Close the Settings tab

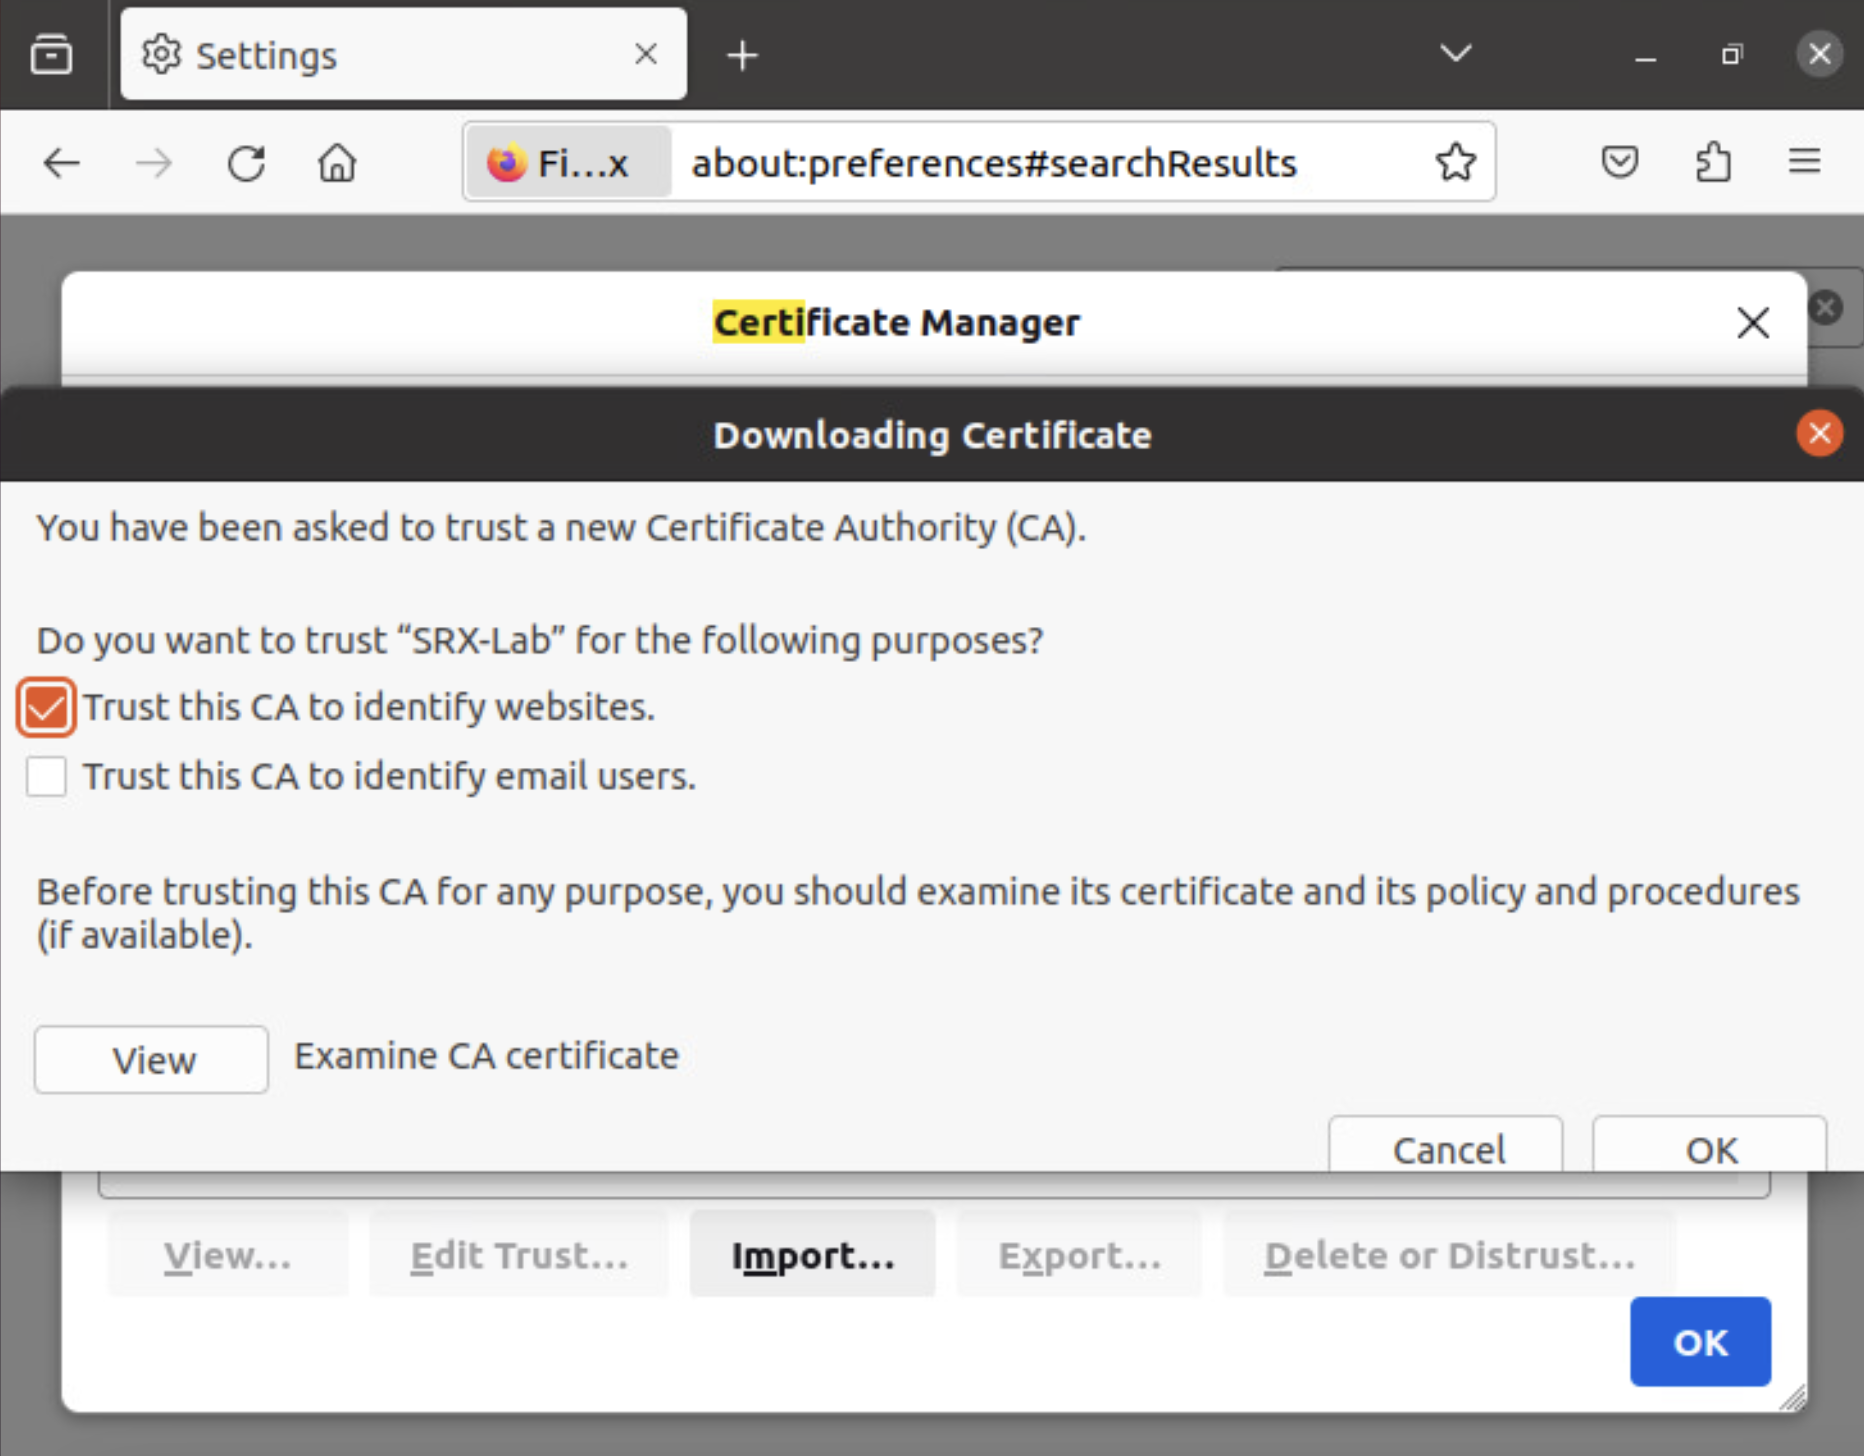(646, 54)
